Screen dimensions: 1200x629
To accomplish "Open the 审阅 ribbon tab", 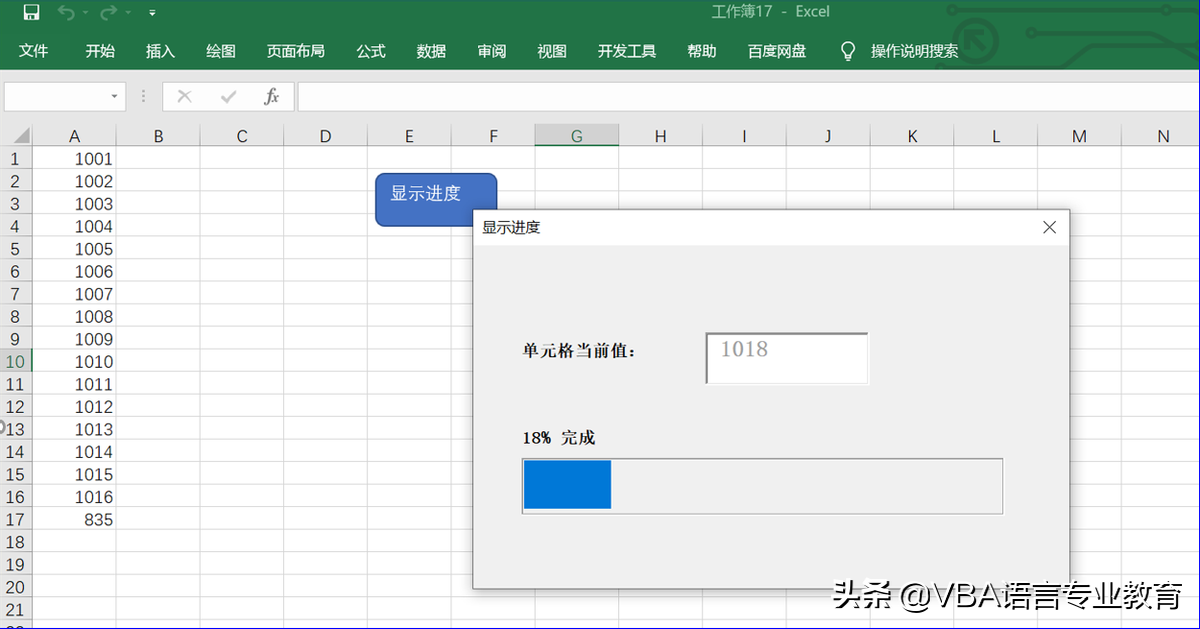I will point(492,51).
